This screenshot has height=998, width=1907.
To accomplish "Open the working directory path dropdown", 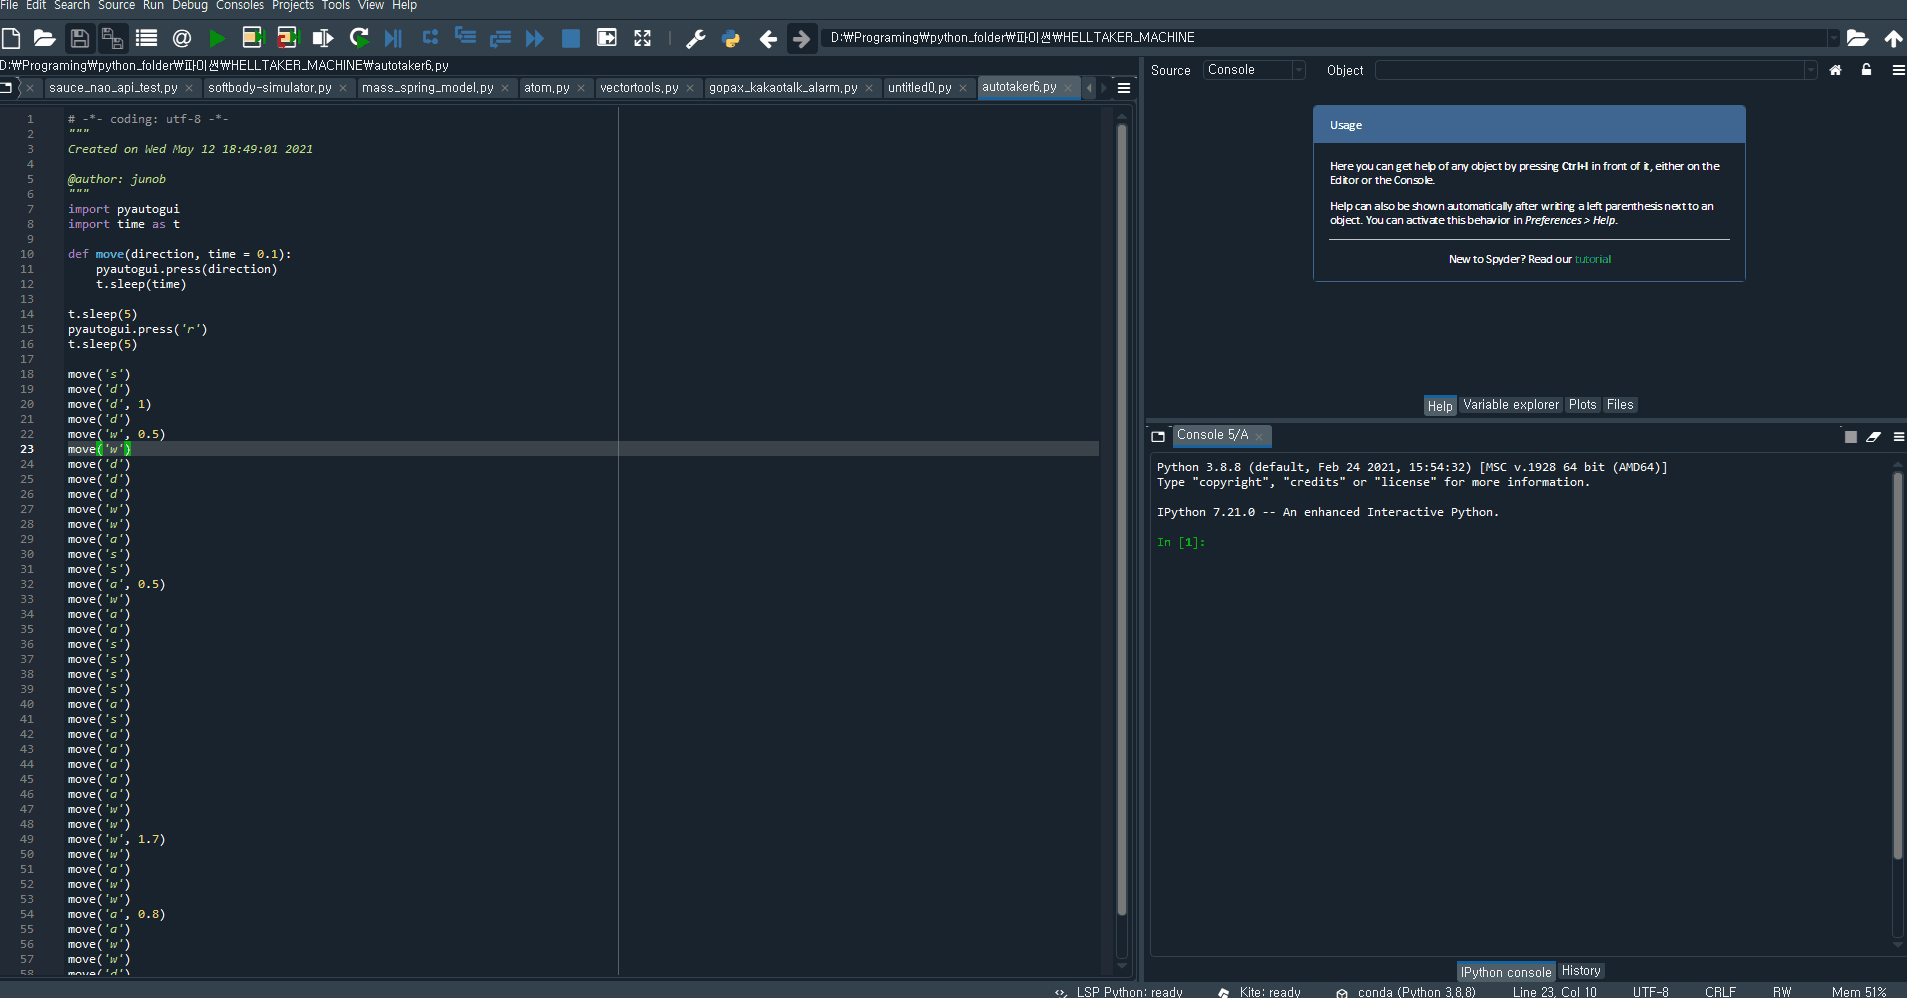I will tap(1833, 38).
